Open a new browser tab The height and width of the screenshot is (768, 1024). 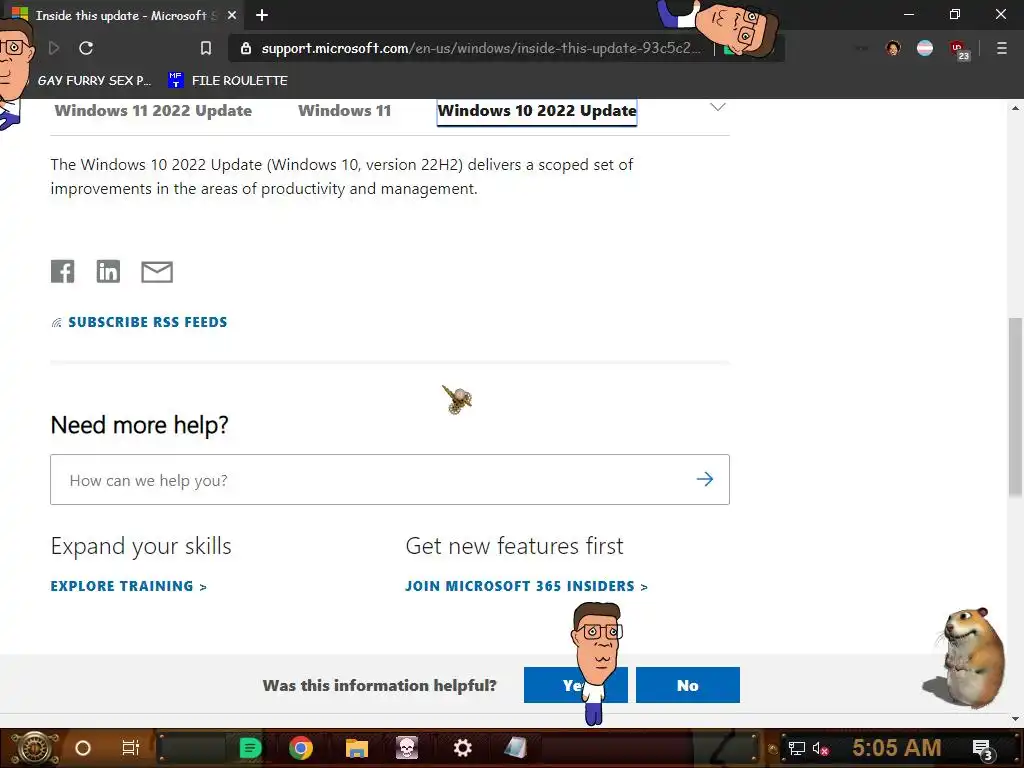(x=262, y=15)
